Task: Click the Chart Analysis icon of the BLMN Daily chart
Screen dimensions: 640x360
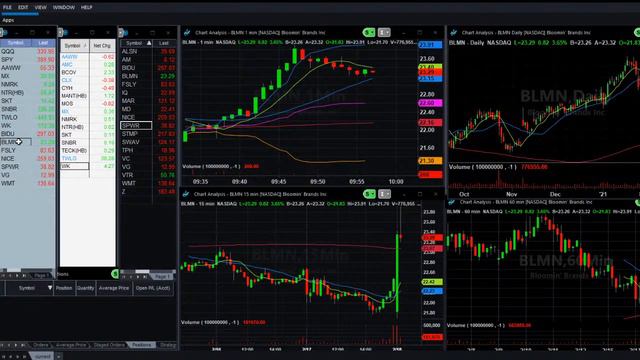Action: coord(453,32)
